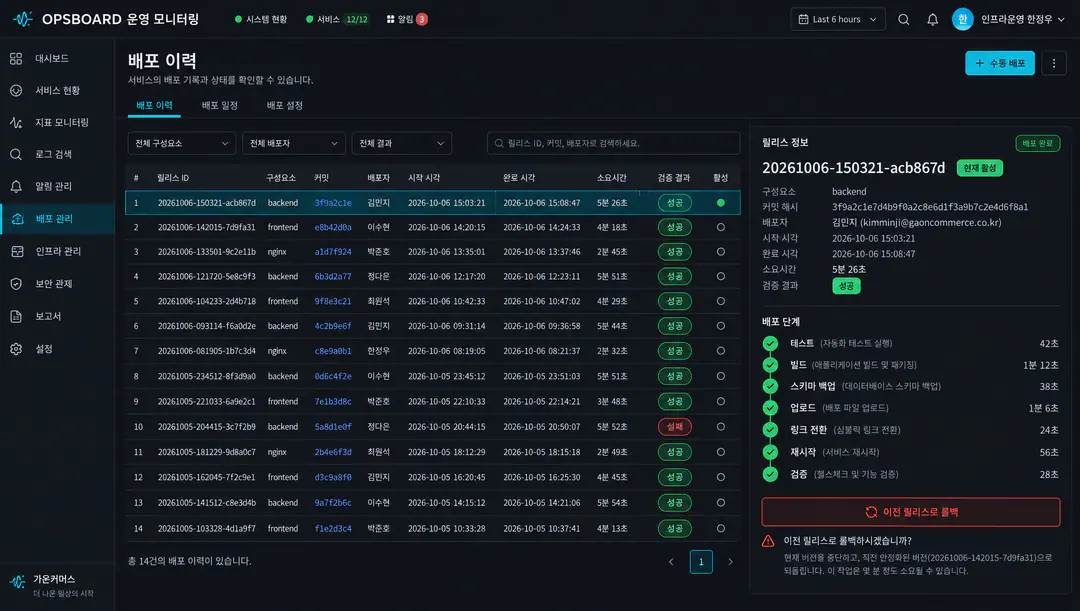Expand the 전체 결과 filter dropdown
Image resolution: width=1080 pixels, height=611 pixels.
pyautogui.click(x=402, y=143)
